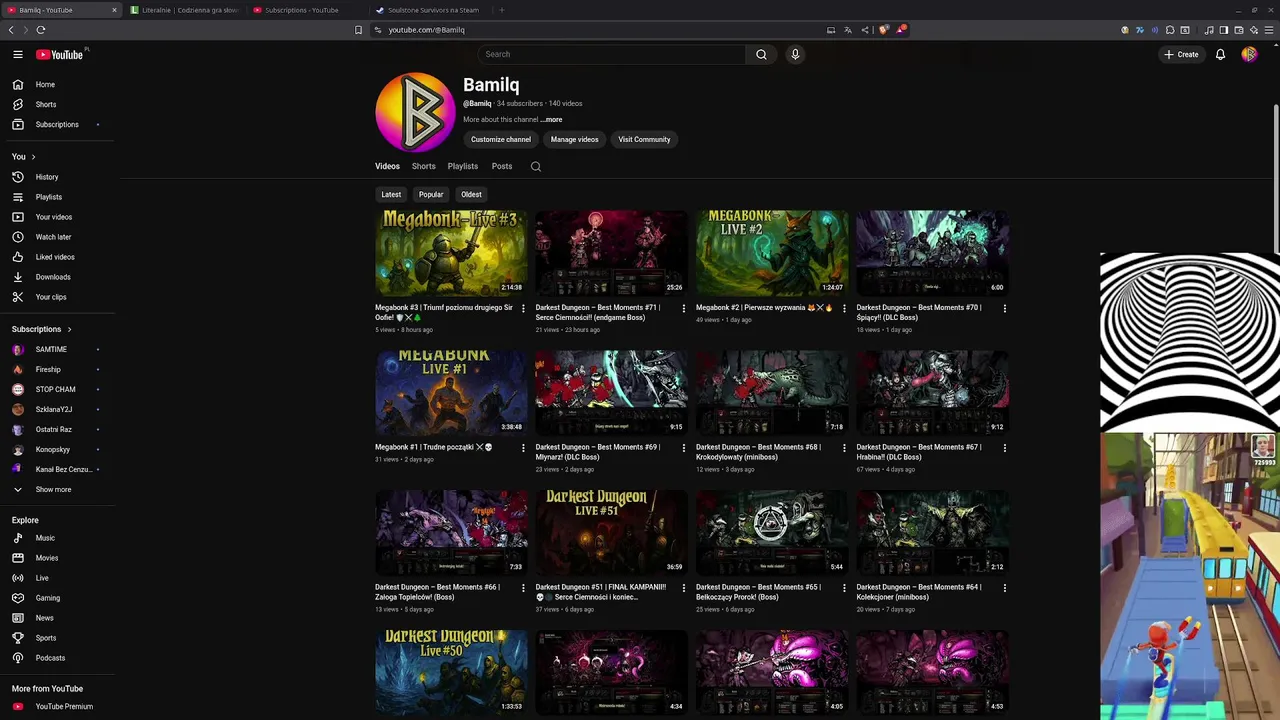Click the Brave shields lion icon

(x=883, y=30)
